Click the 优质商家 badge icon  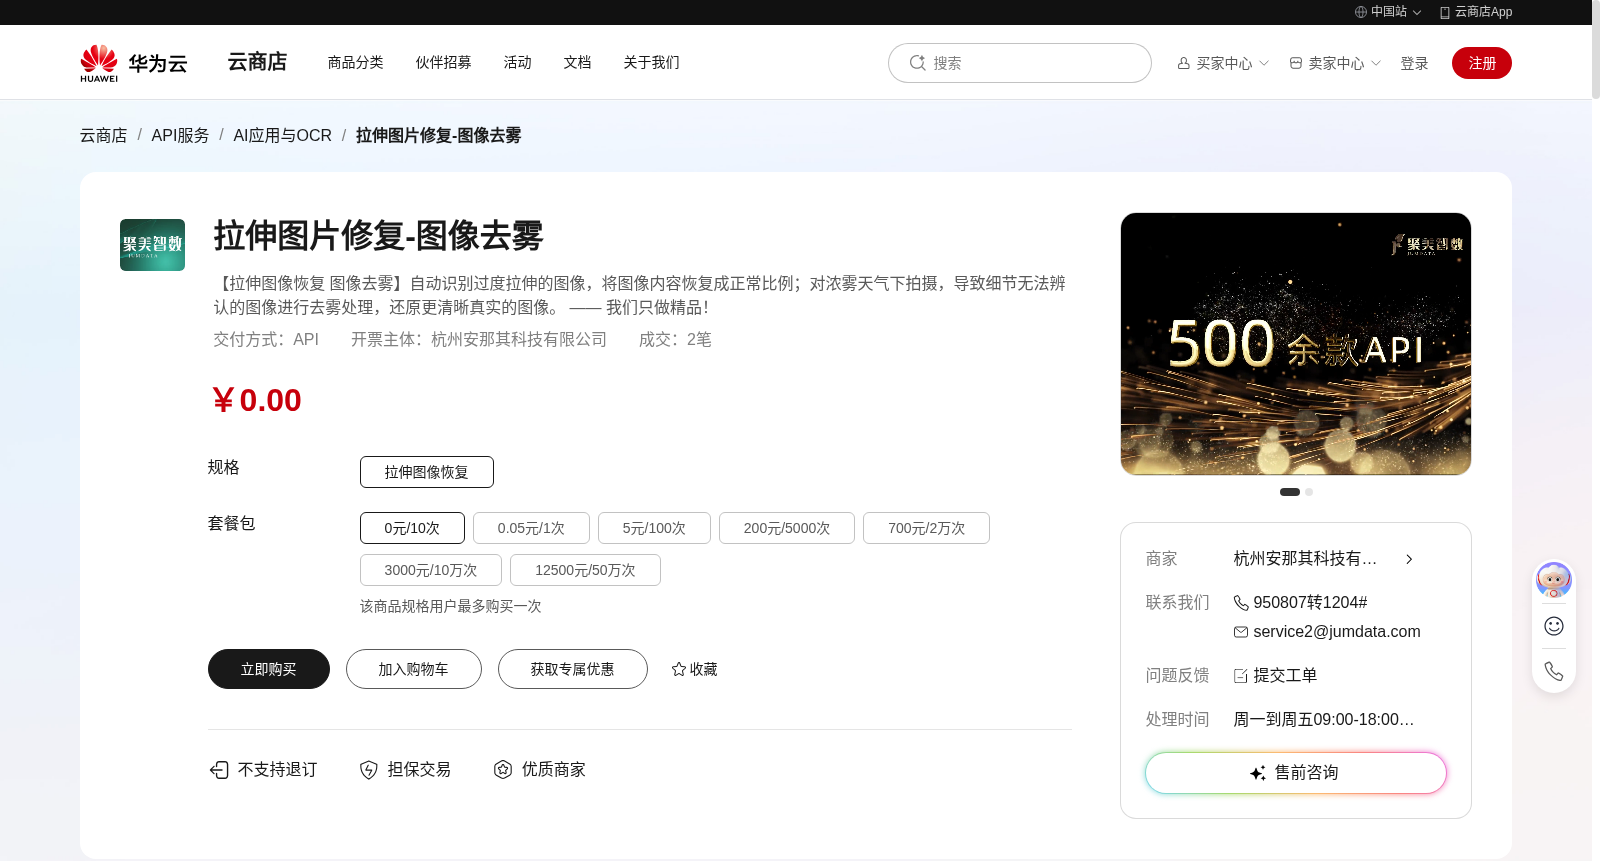pyautogui.click(x=503, y=769)
